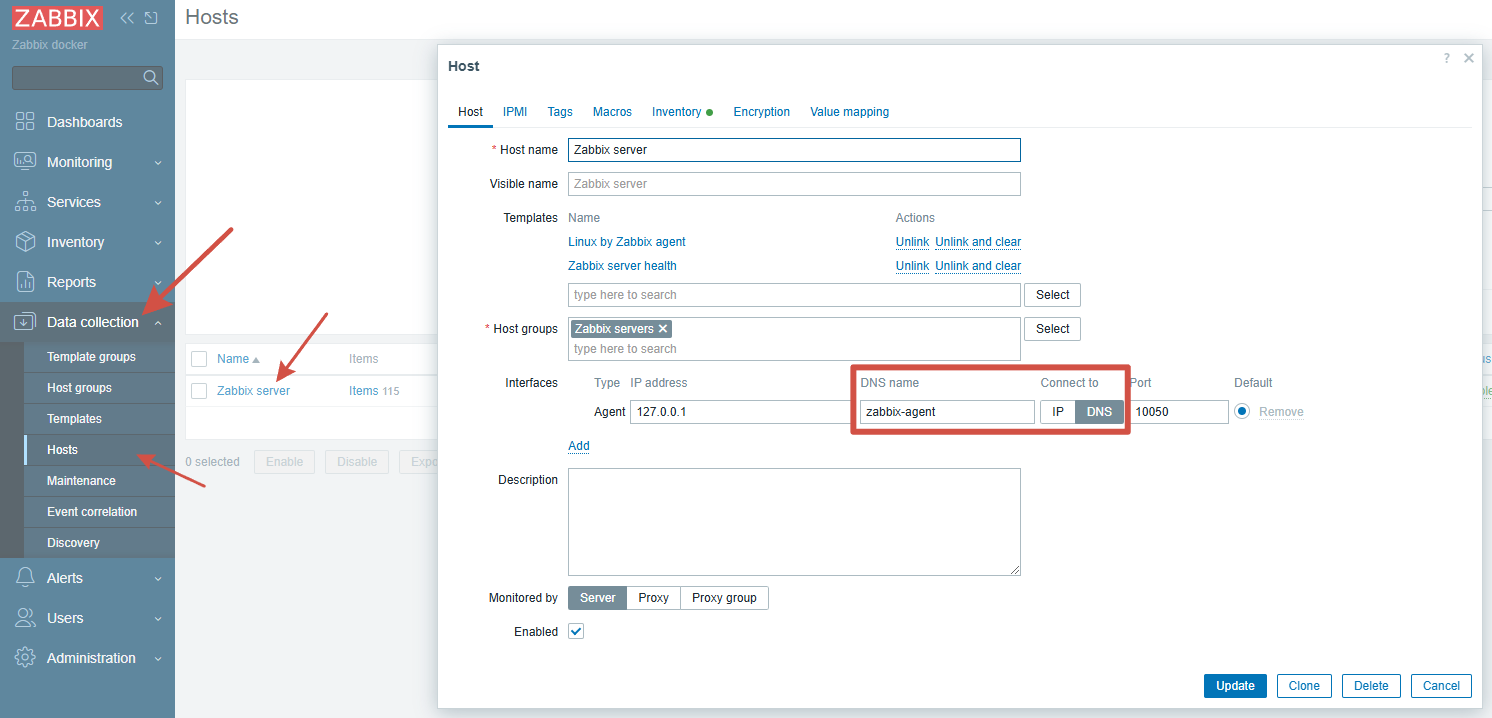1492x718 pixels.
Task: Click the Zabbix logo
Action: (58, 18)
